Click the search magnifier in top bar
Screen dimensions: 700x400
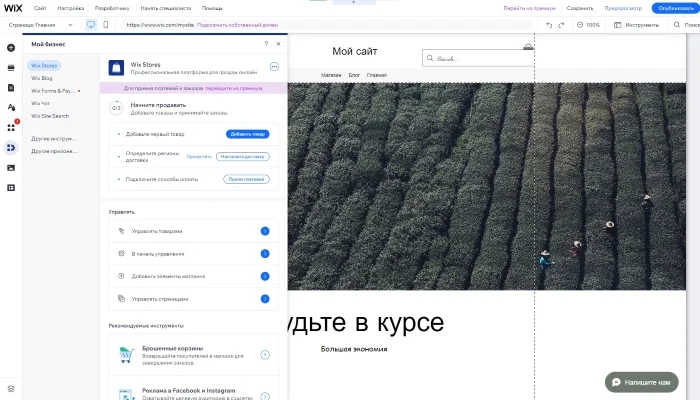click(677, 25)
